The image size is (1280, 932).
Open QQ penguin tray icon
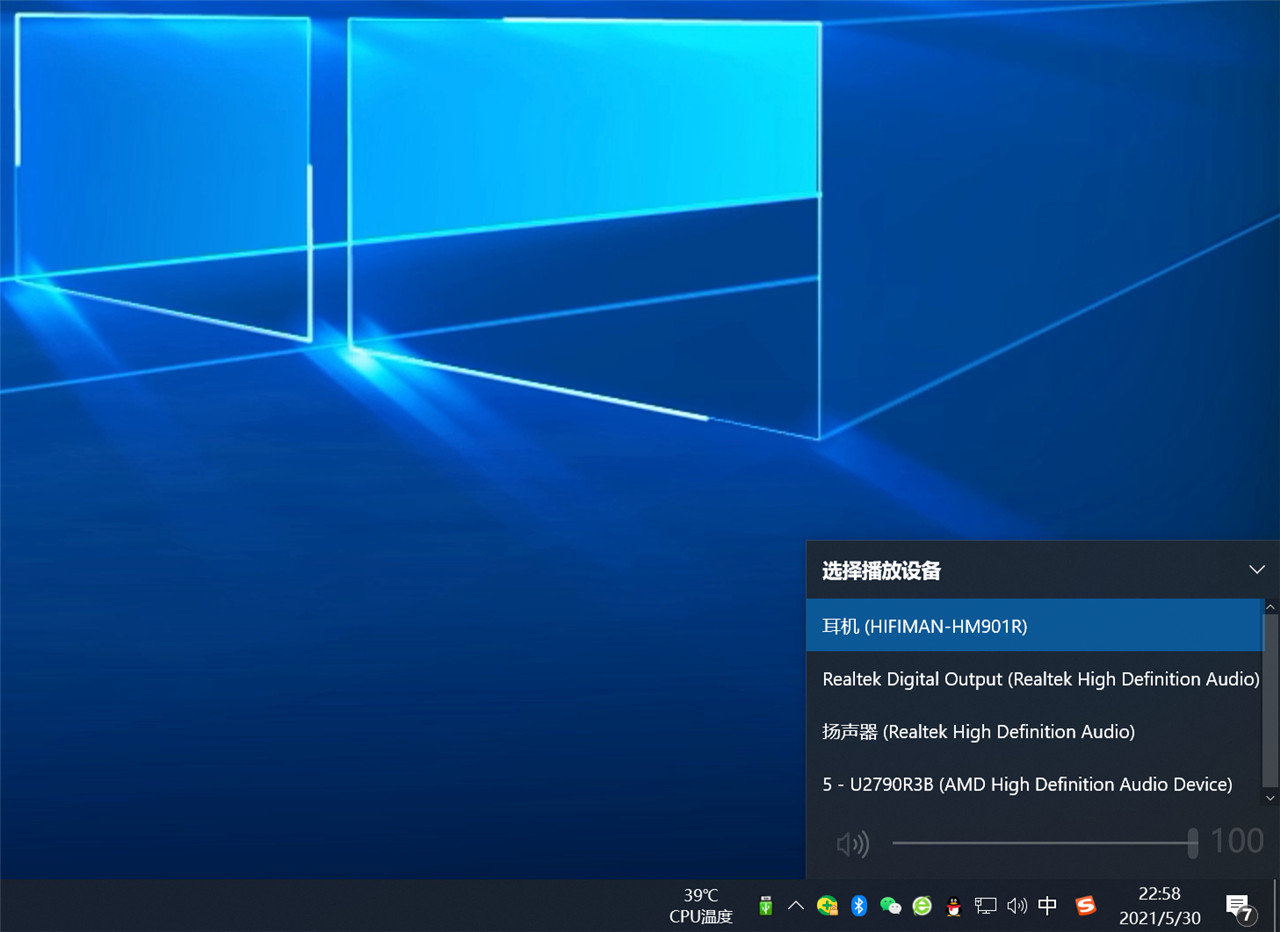(954, 906)
